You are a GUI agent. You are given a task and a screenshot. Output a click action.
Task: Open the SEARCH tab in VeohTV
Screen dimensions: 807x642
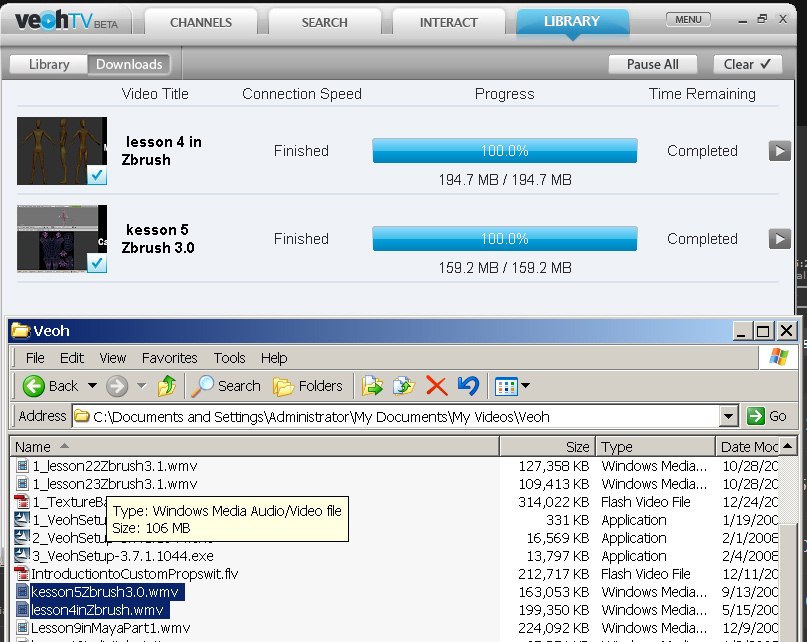coord(324,22)
